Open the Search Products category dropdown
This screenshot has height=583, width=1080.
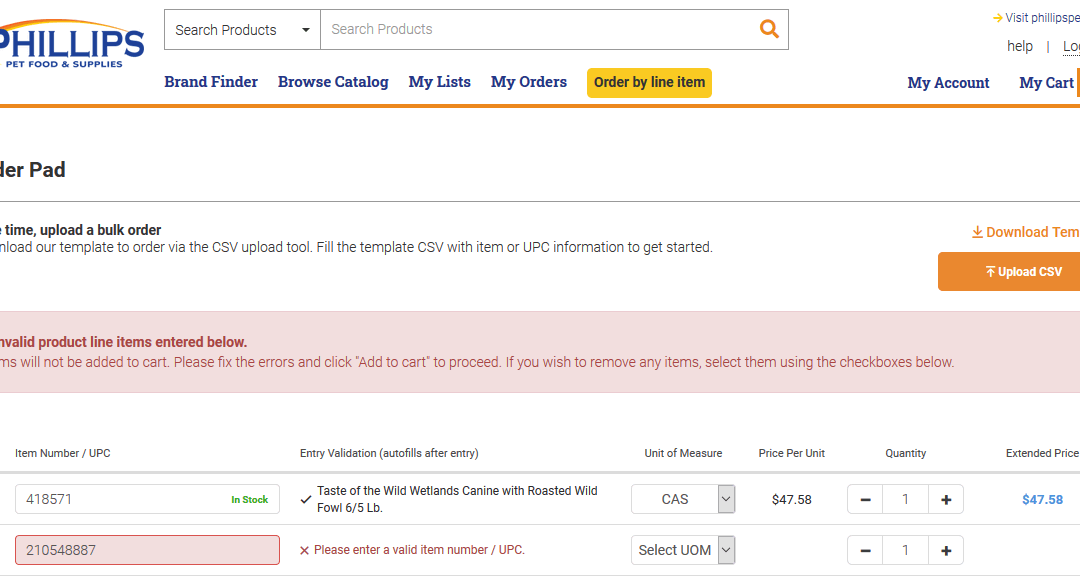[x=242, y=30]
